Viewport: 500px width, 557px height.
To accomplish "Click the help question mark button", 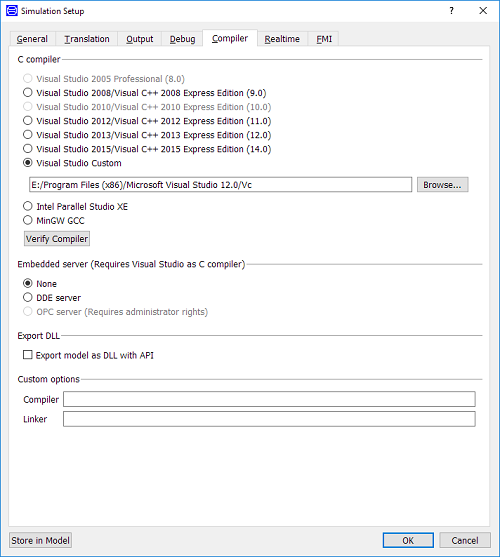I will pos(451,11).
